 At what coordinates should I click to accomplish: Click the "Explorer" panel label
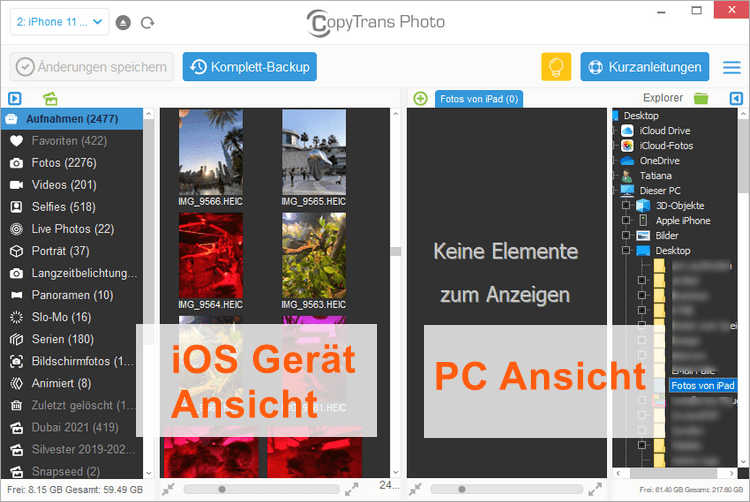662,98
